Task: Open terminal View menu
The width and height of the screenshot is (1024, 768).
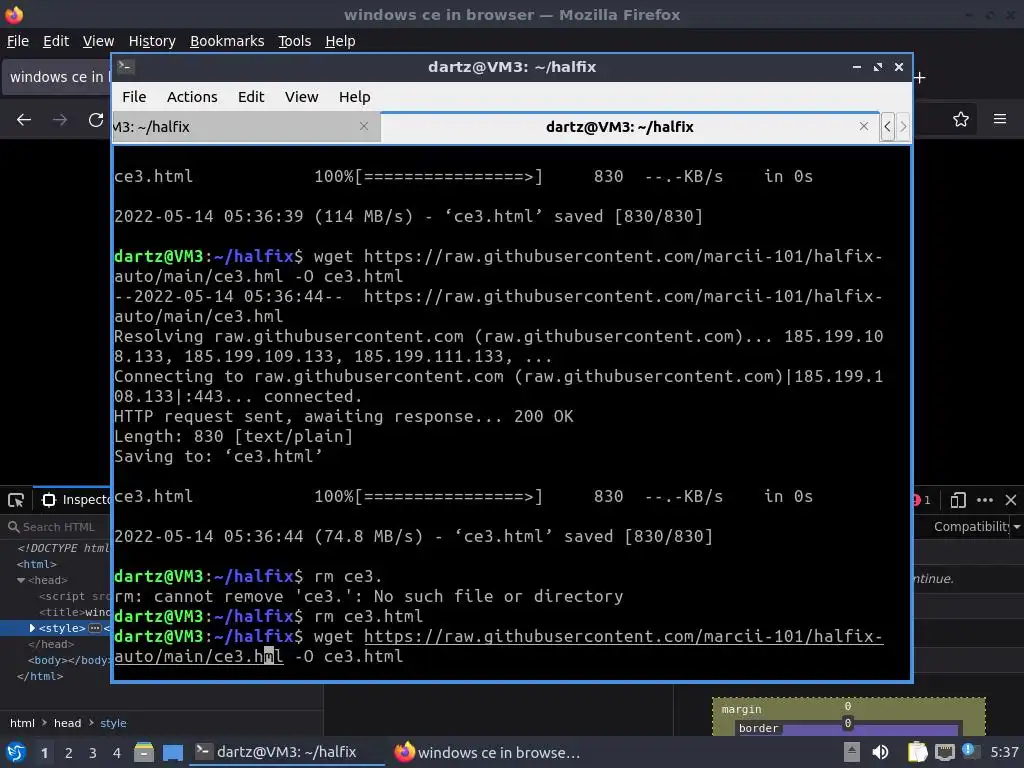Action: pos(301,97)
